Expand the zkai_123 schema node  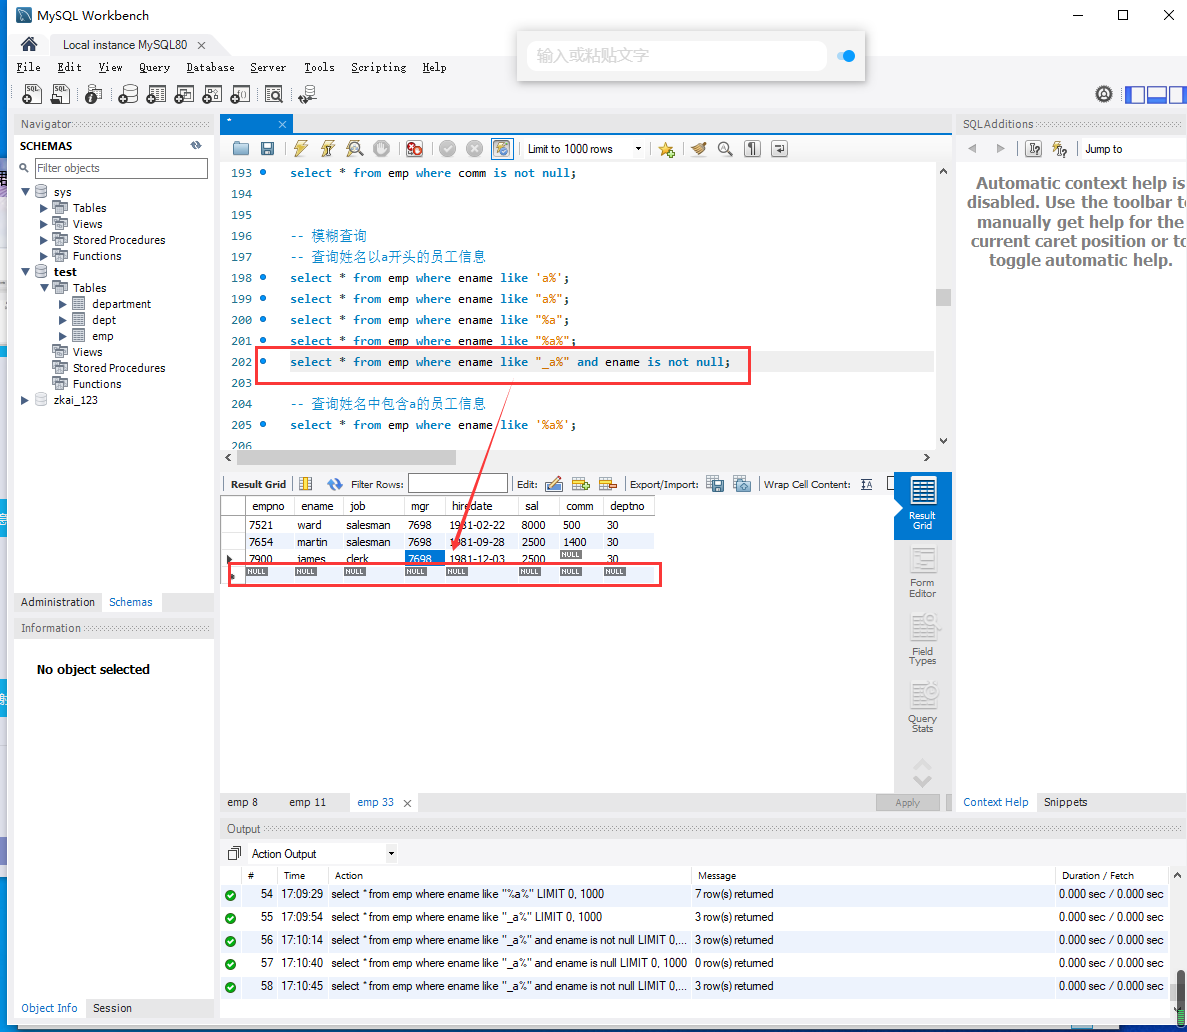[25, 401]
